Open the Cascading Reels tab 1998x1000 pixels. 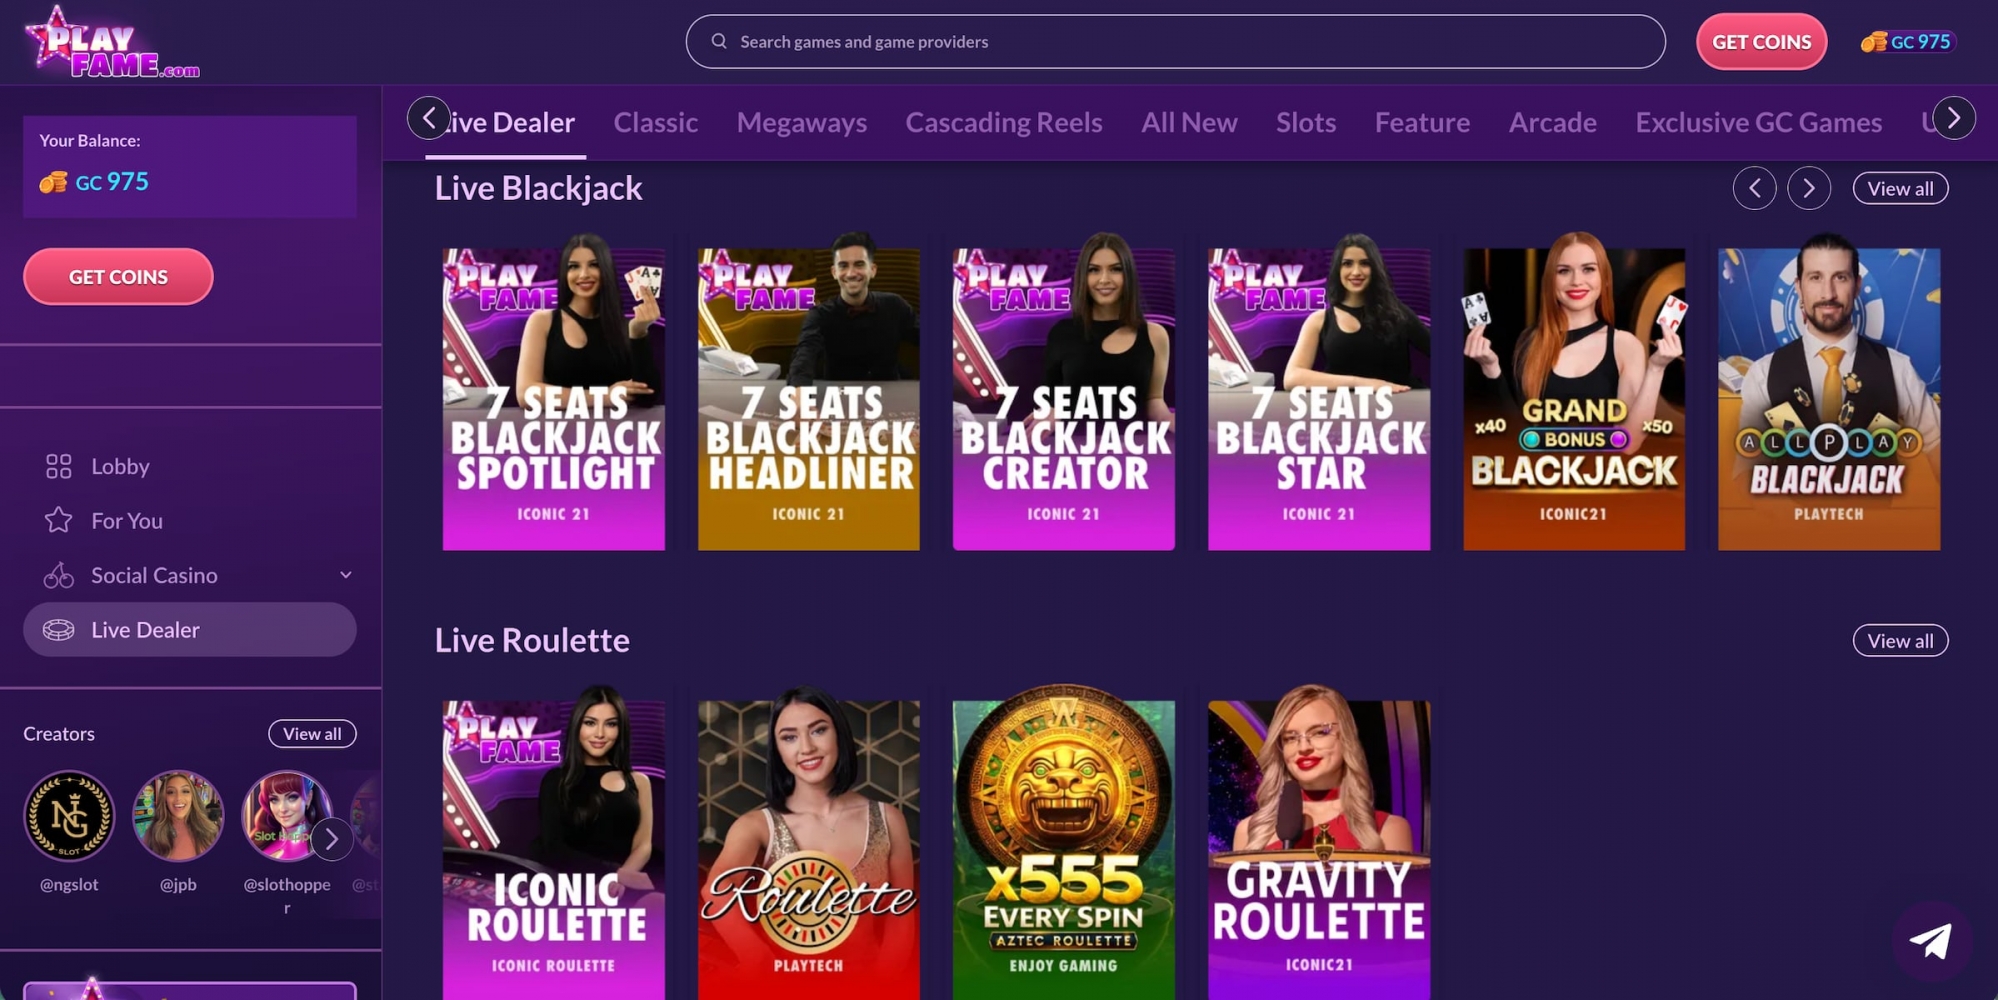1003,122
